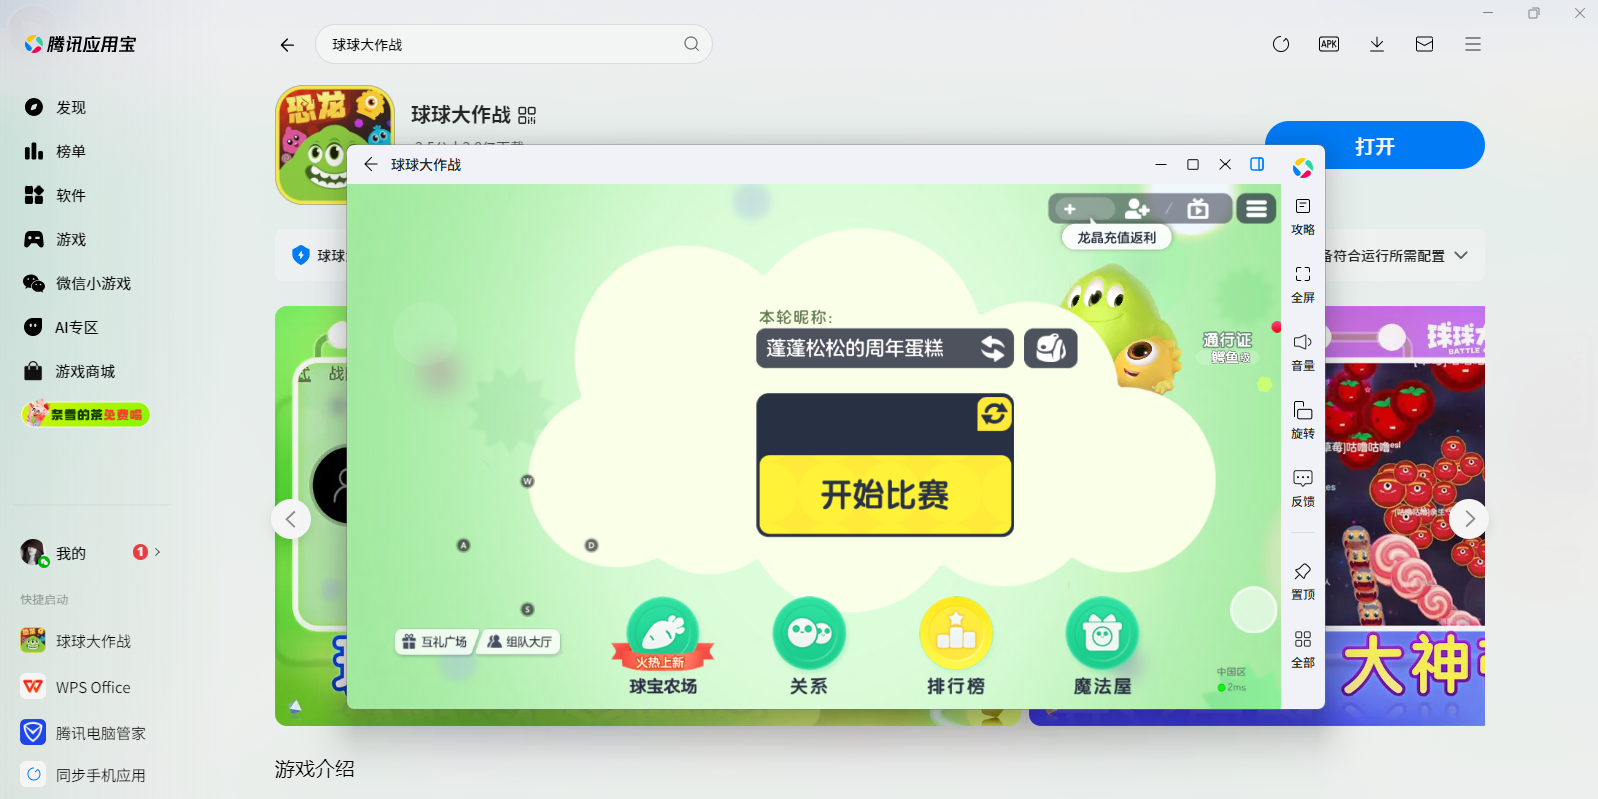
Task: Rotate the game screen with 旋转
Action: (1302, 411)
